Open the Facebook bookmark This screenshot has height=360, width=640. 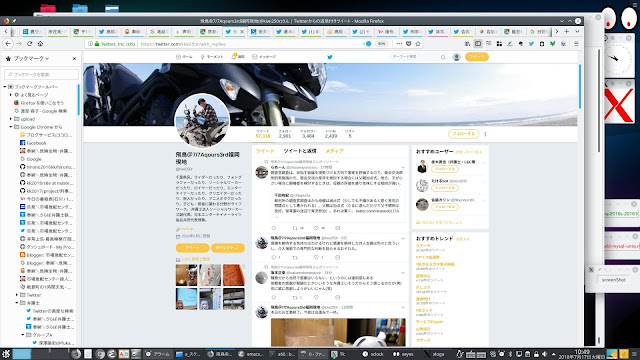(x=33, y=143)
